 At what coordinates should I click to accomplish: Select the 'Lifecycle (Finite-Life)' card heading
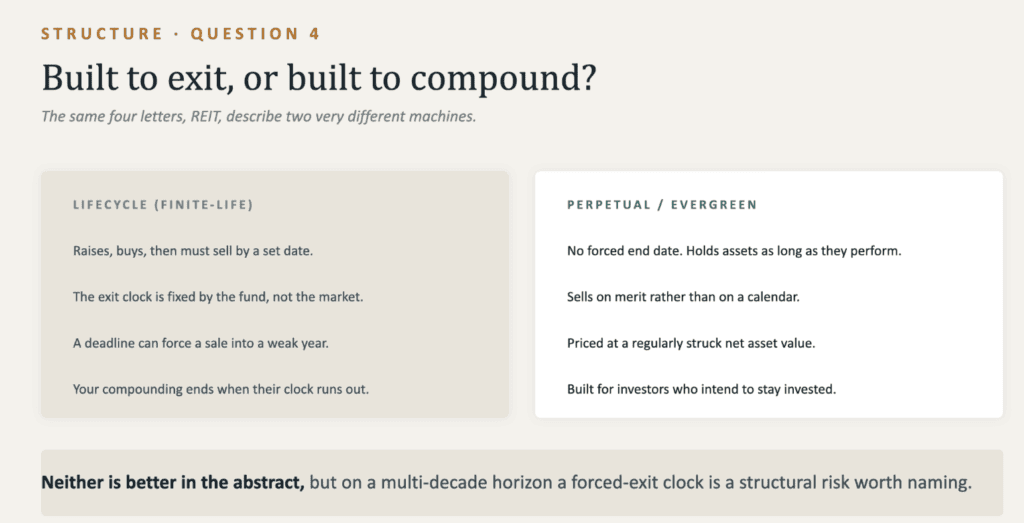(x=163, y=205)
